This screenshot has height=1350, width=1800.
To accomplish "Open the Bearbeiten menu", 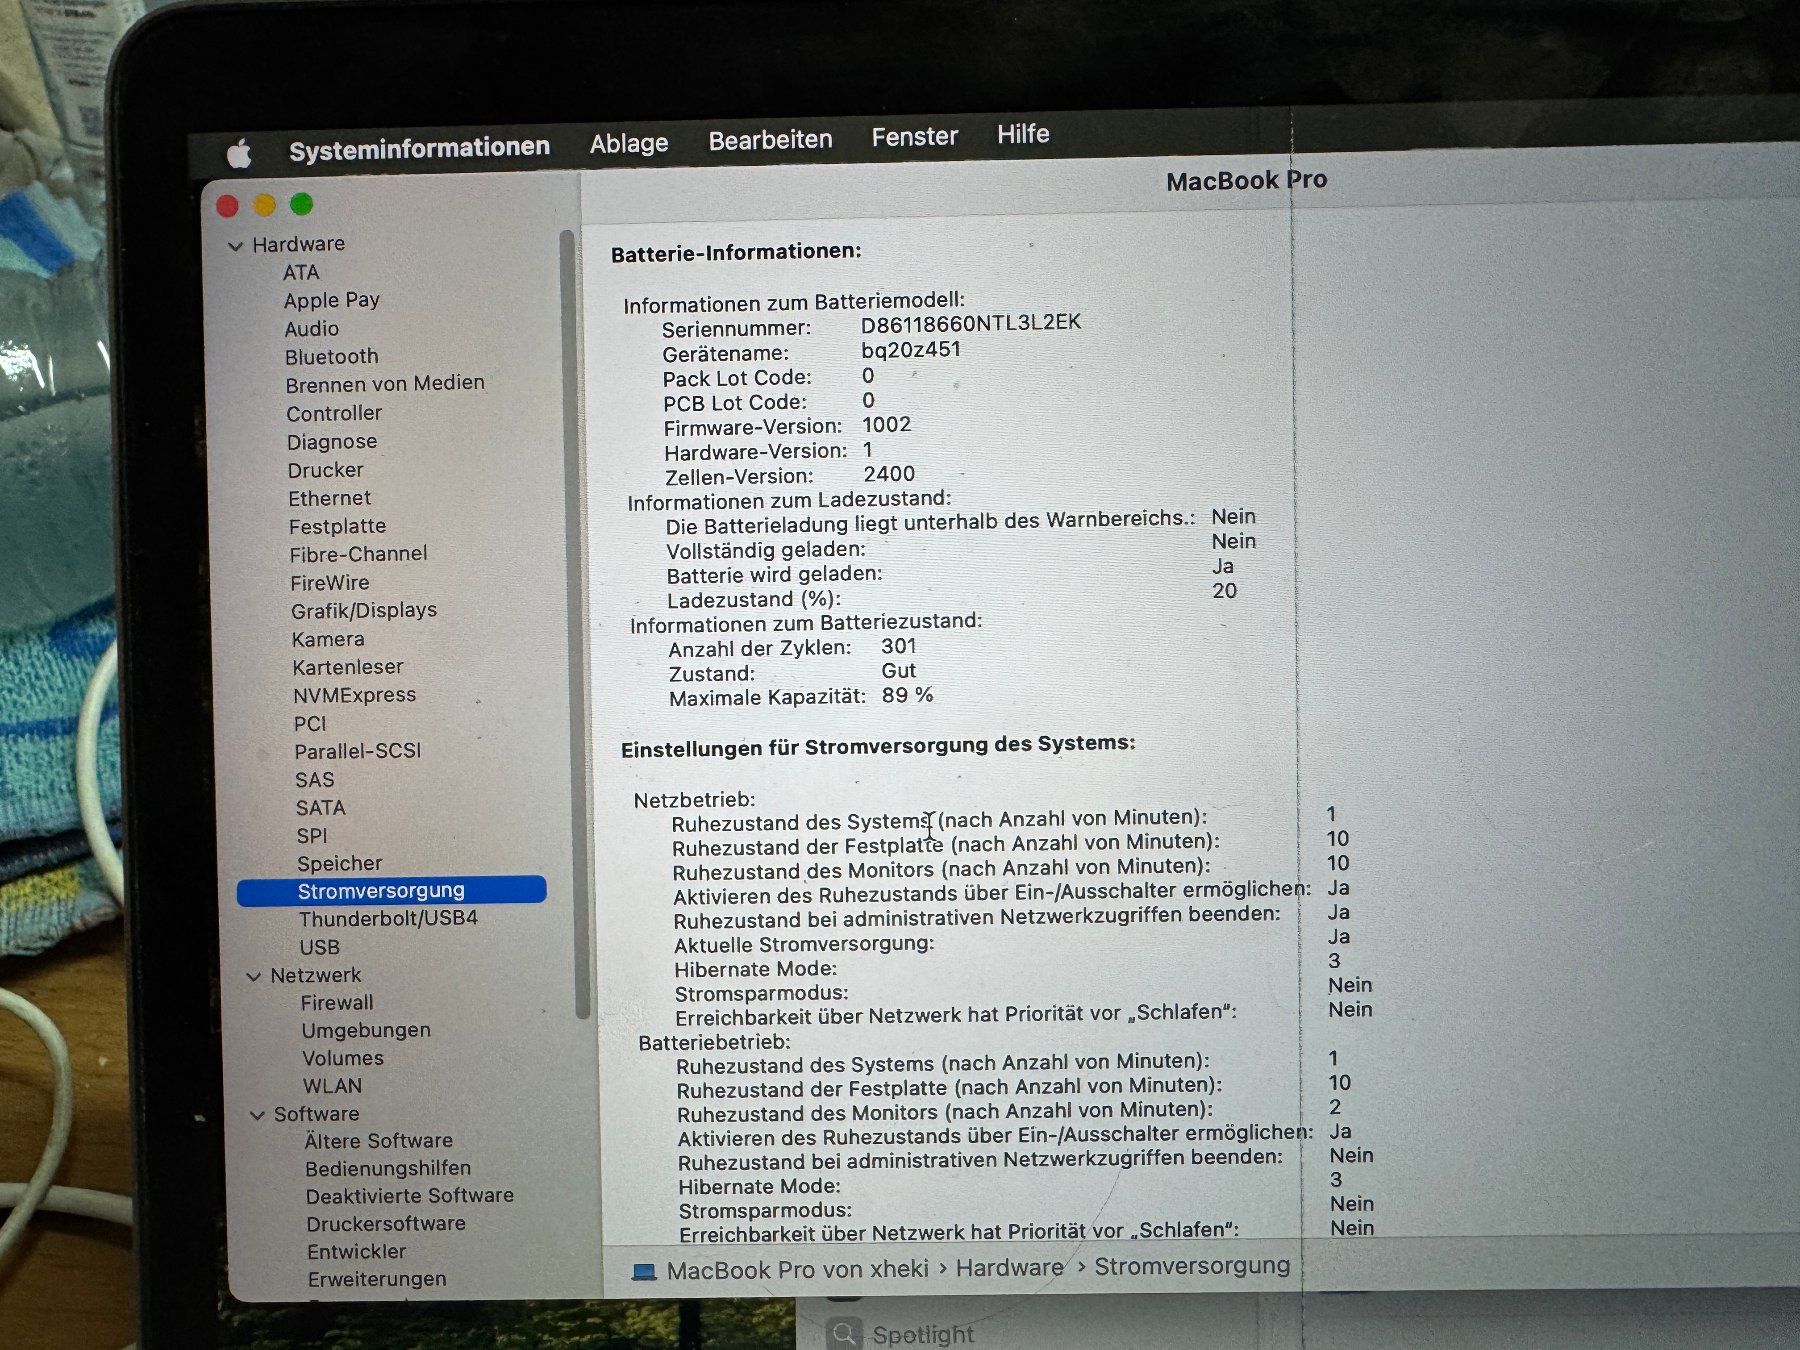I will [770, 140].
